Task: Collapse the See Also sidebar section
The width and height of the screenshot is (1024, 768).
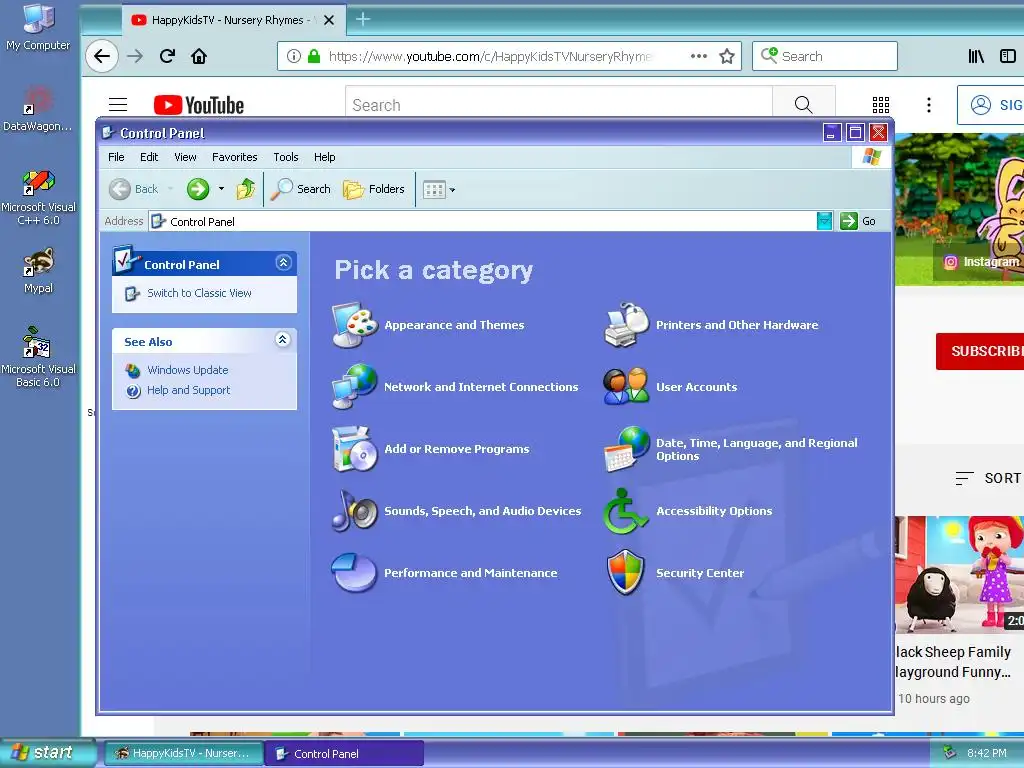Action: [283, 340]
